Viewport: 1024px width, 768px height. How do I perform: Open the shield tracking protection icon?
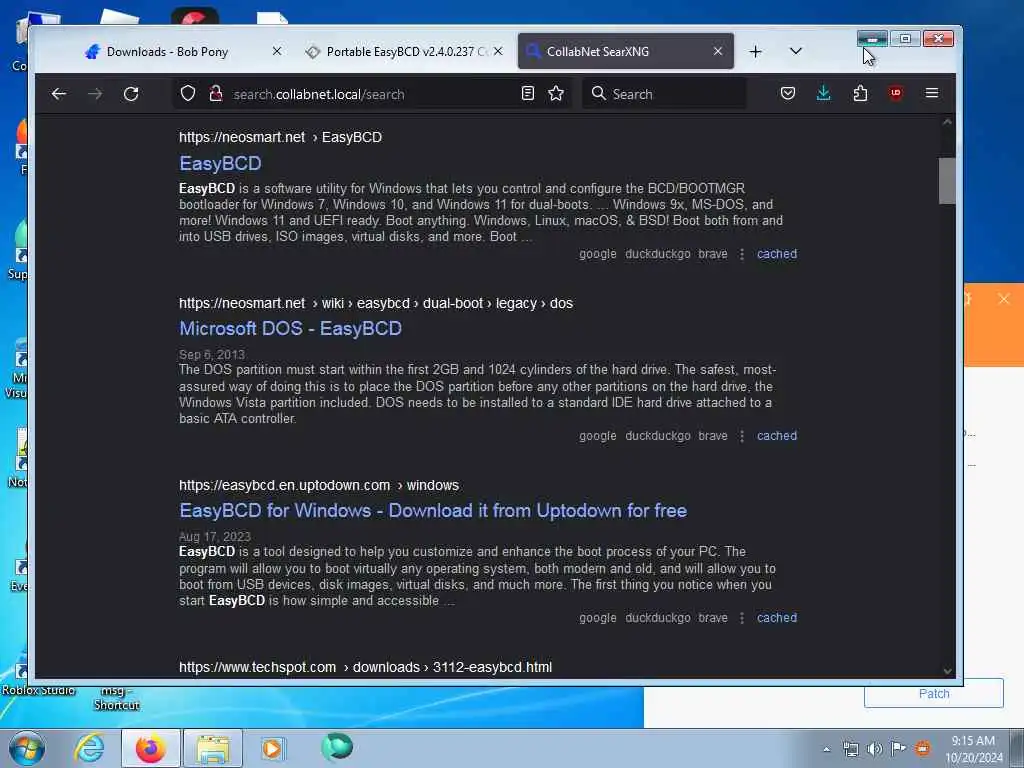point(188,93)
